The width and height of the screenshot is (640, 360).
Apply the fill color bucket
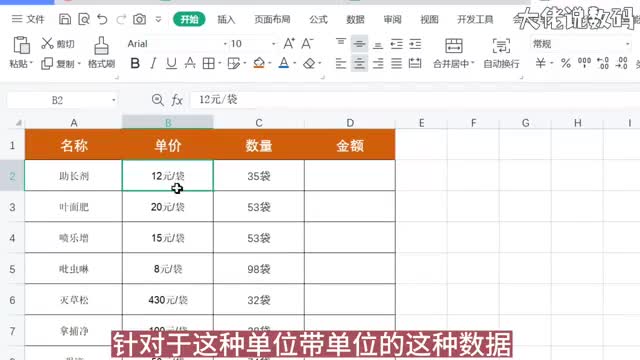(x=259, y=63)
